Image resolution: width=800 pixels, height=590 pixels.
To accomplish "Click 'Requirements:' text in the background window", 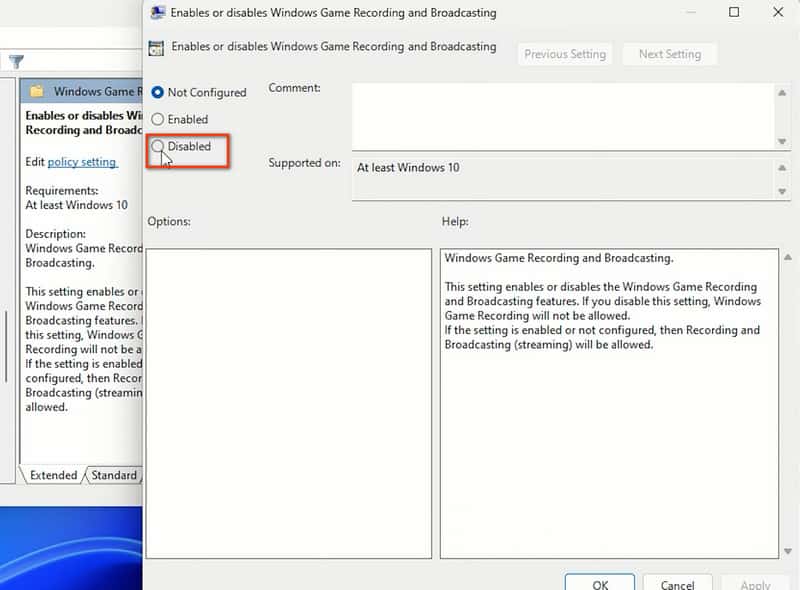I will coord(62,190).
